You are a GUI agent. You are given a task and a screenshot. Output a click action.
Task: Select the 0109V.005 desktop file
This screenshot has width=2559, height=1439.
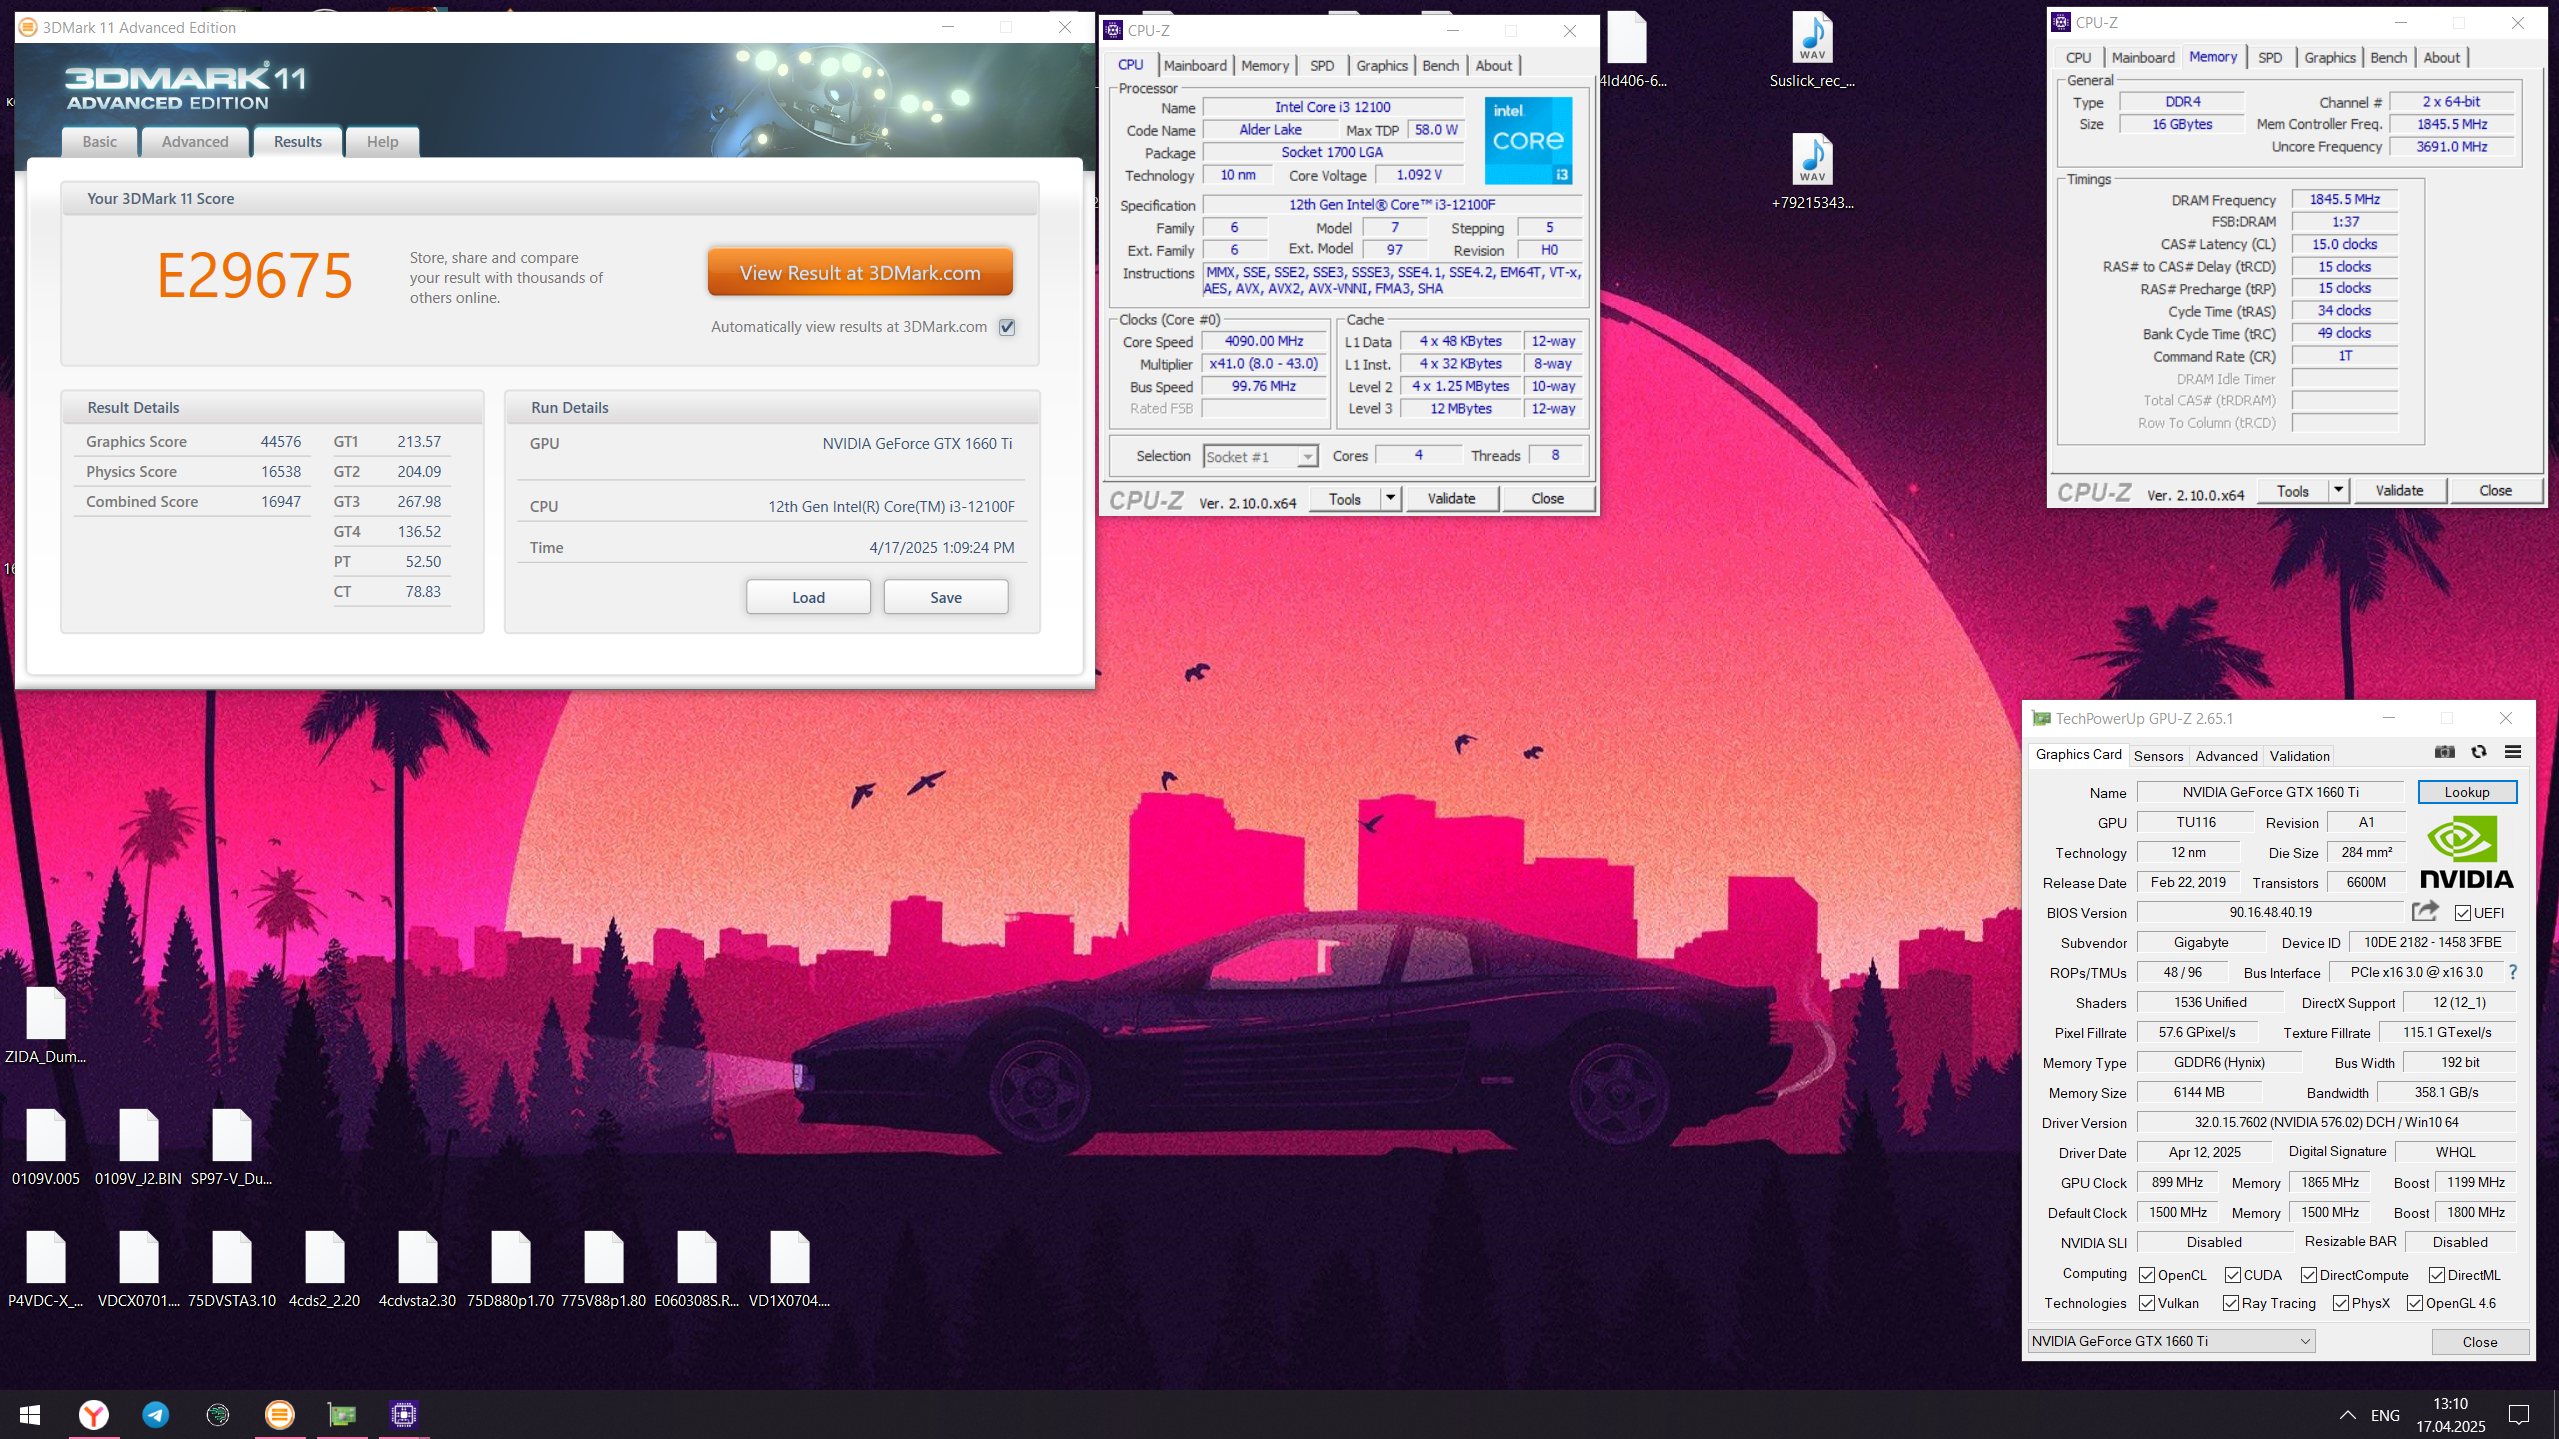pyautogui.click(x=46, y=1148)
